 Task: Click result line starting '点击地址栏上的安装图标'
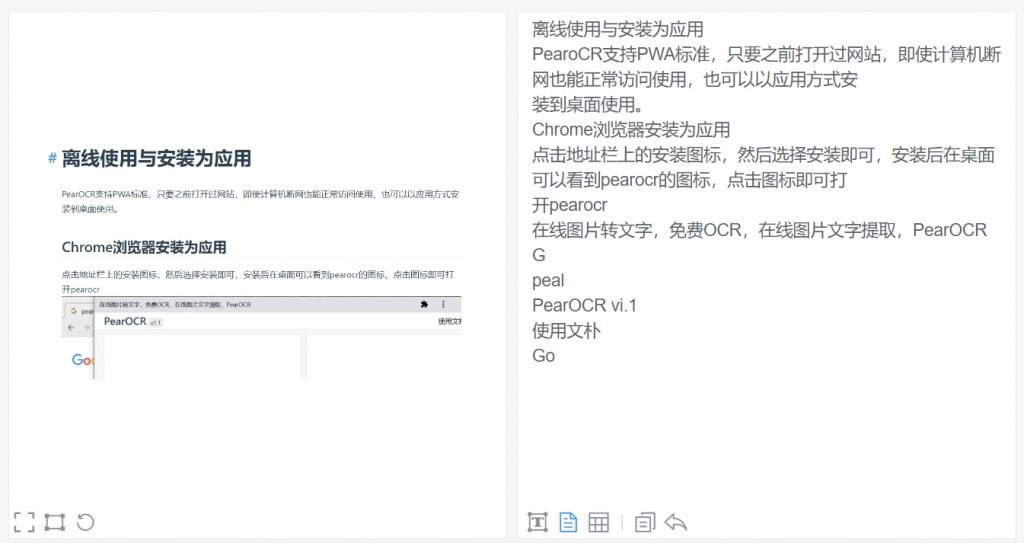763,155
